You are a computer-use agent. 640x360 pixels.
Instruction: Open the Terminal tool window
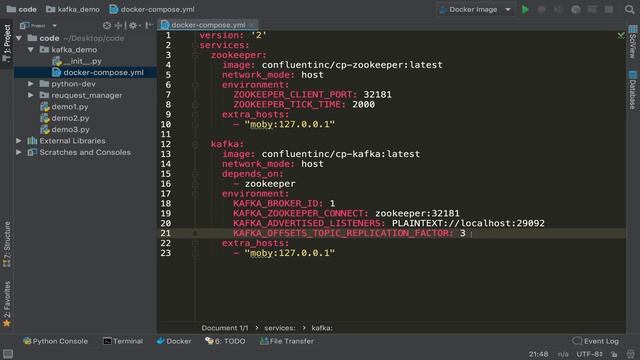[123, 341]
